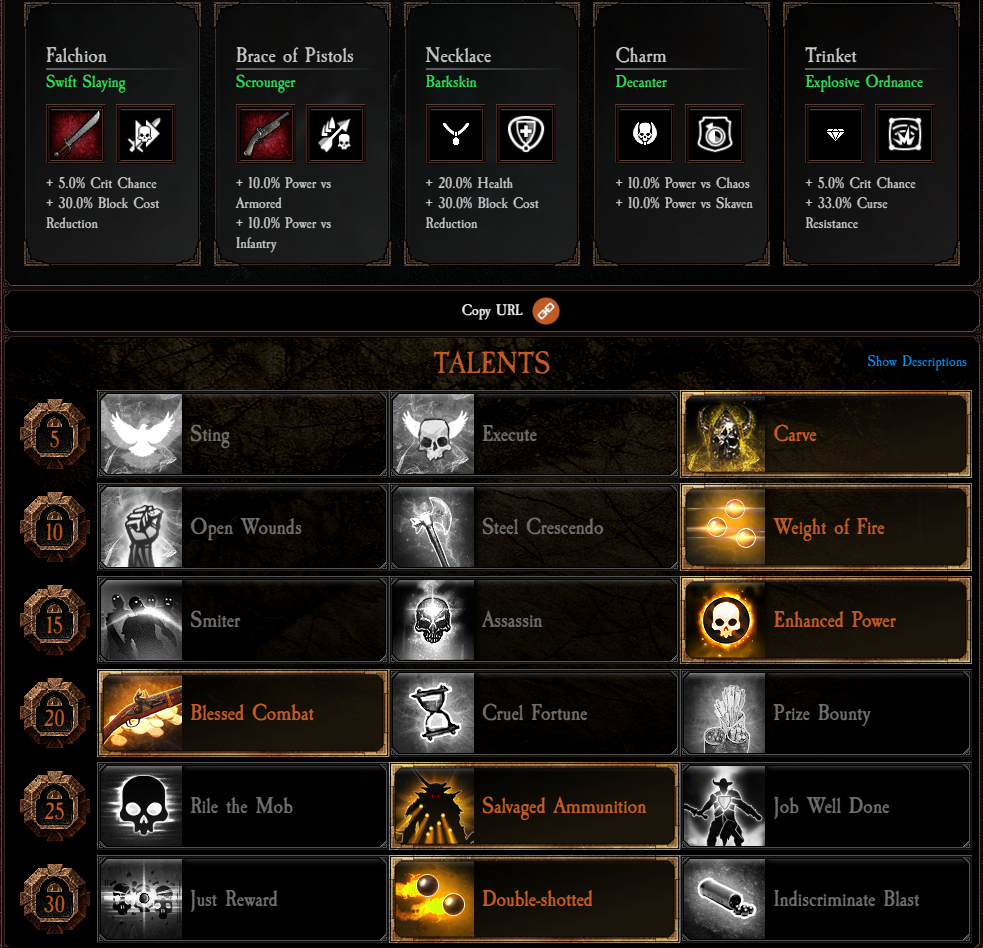The height and width of the screenshot is (948, 983).
Task: Choose the Cruel Fortune talent
Action: 534,713
